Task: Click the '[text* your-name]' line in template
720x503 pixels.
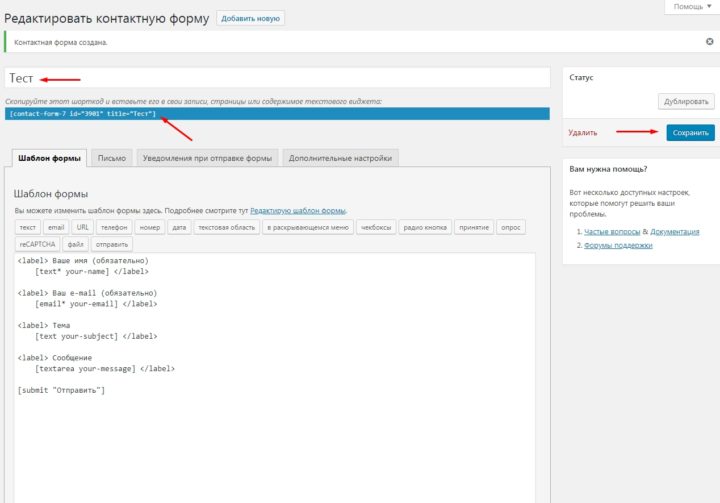Action: click(92, 271)
